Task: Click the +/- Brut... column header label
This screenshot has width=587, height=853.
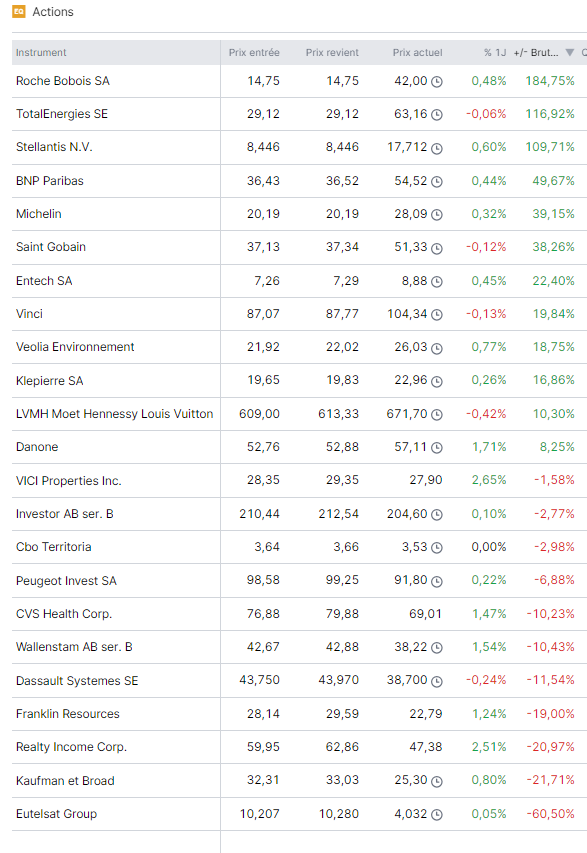Action: pyautogui.click(x=536, y=53)
